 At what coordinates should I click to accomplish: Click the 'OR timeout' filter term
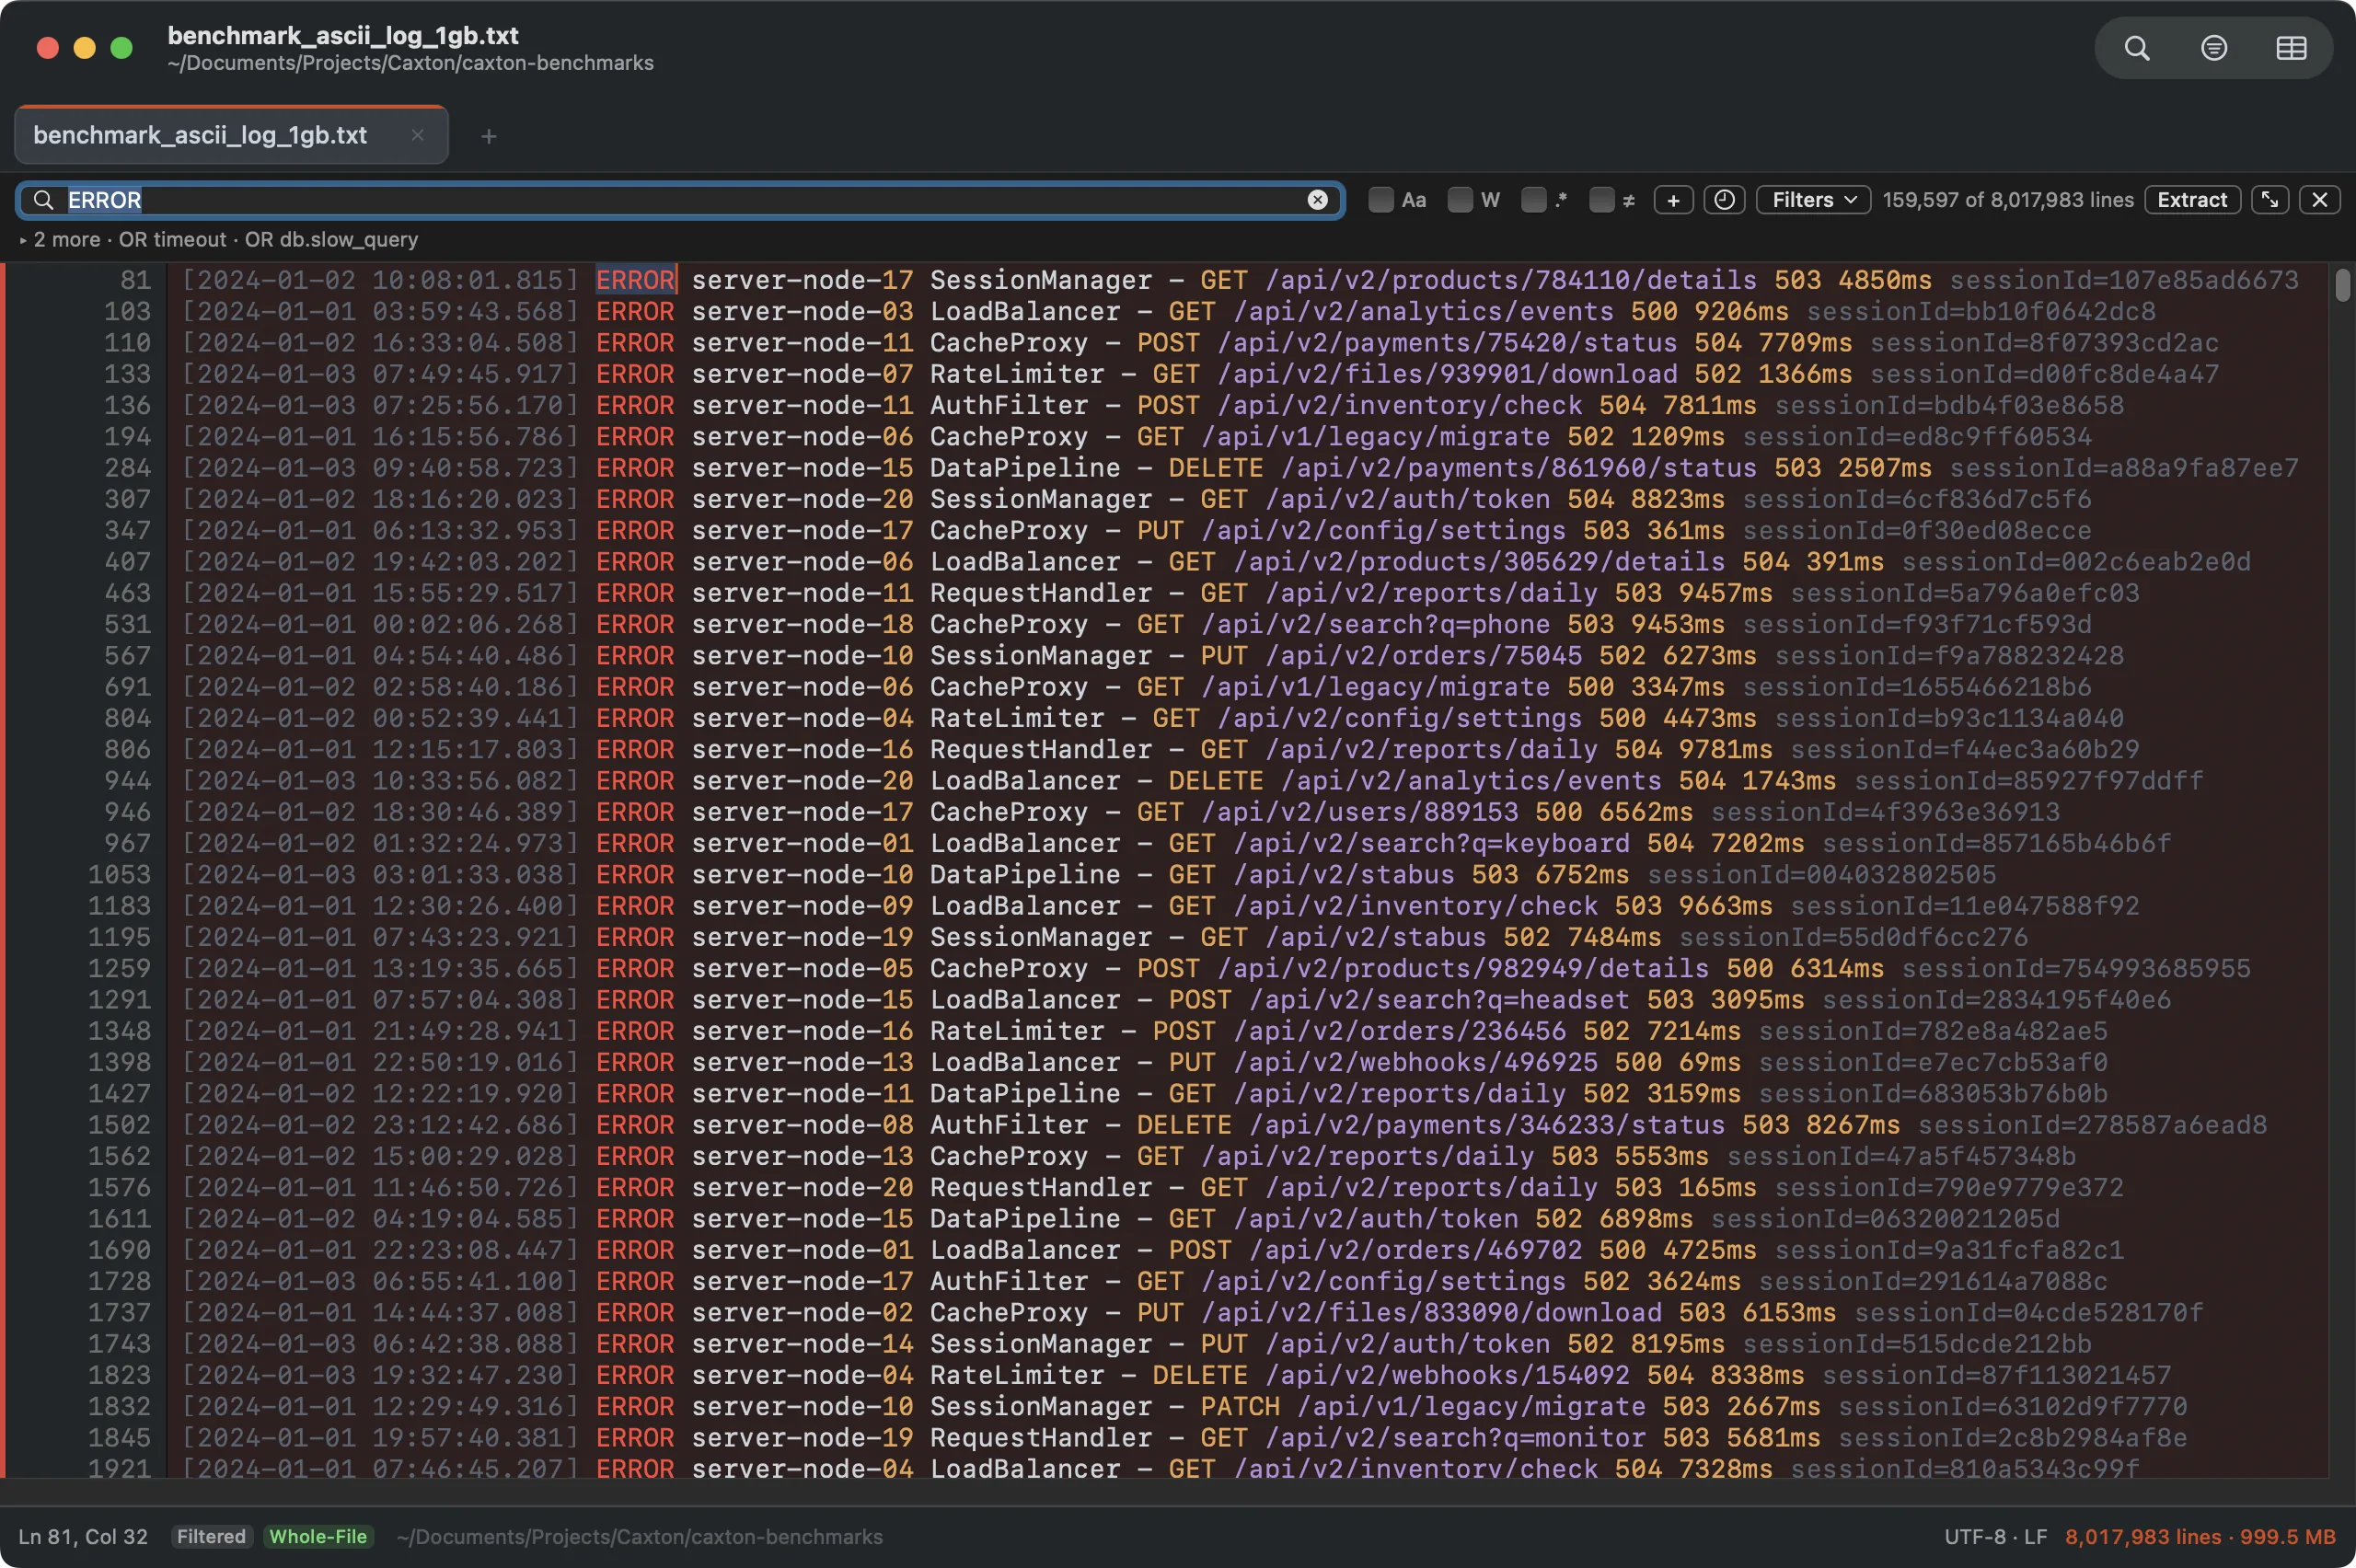[172, 240]
